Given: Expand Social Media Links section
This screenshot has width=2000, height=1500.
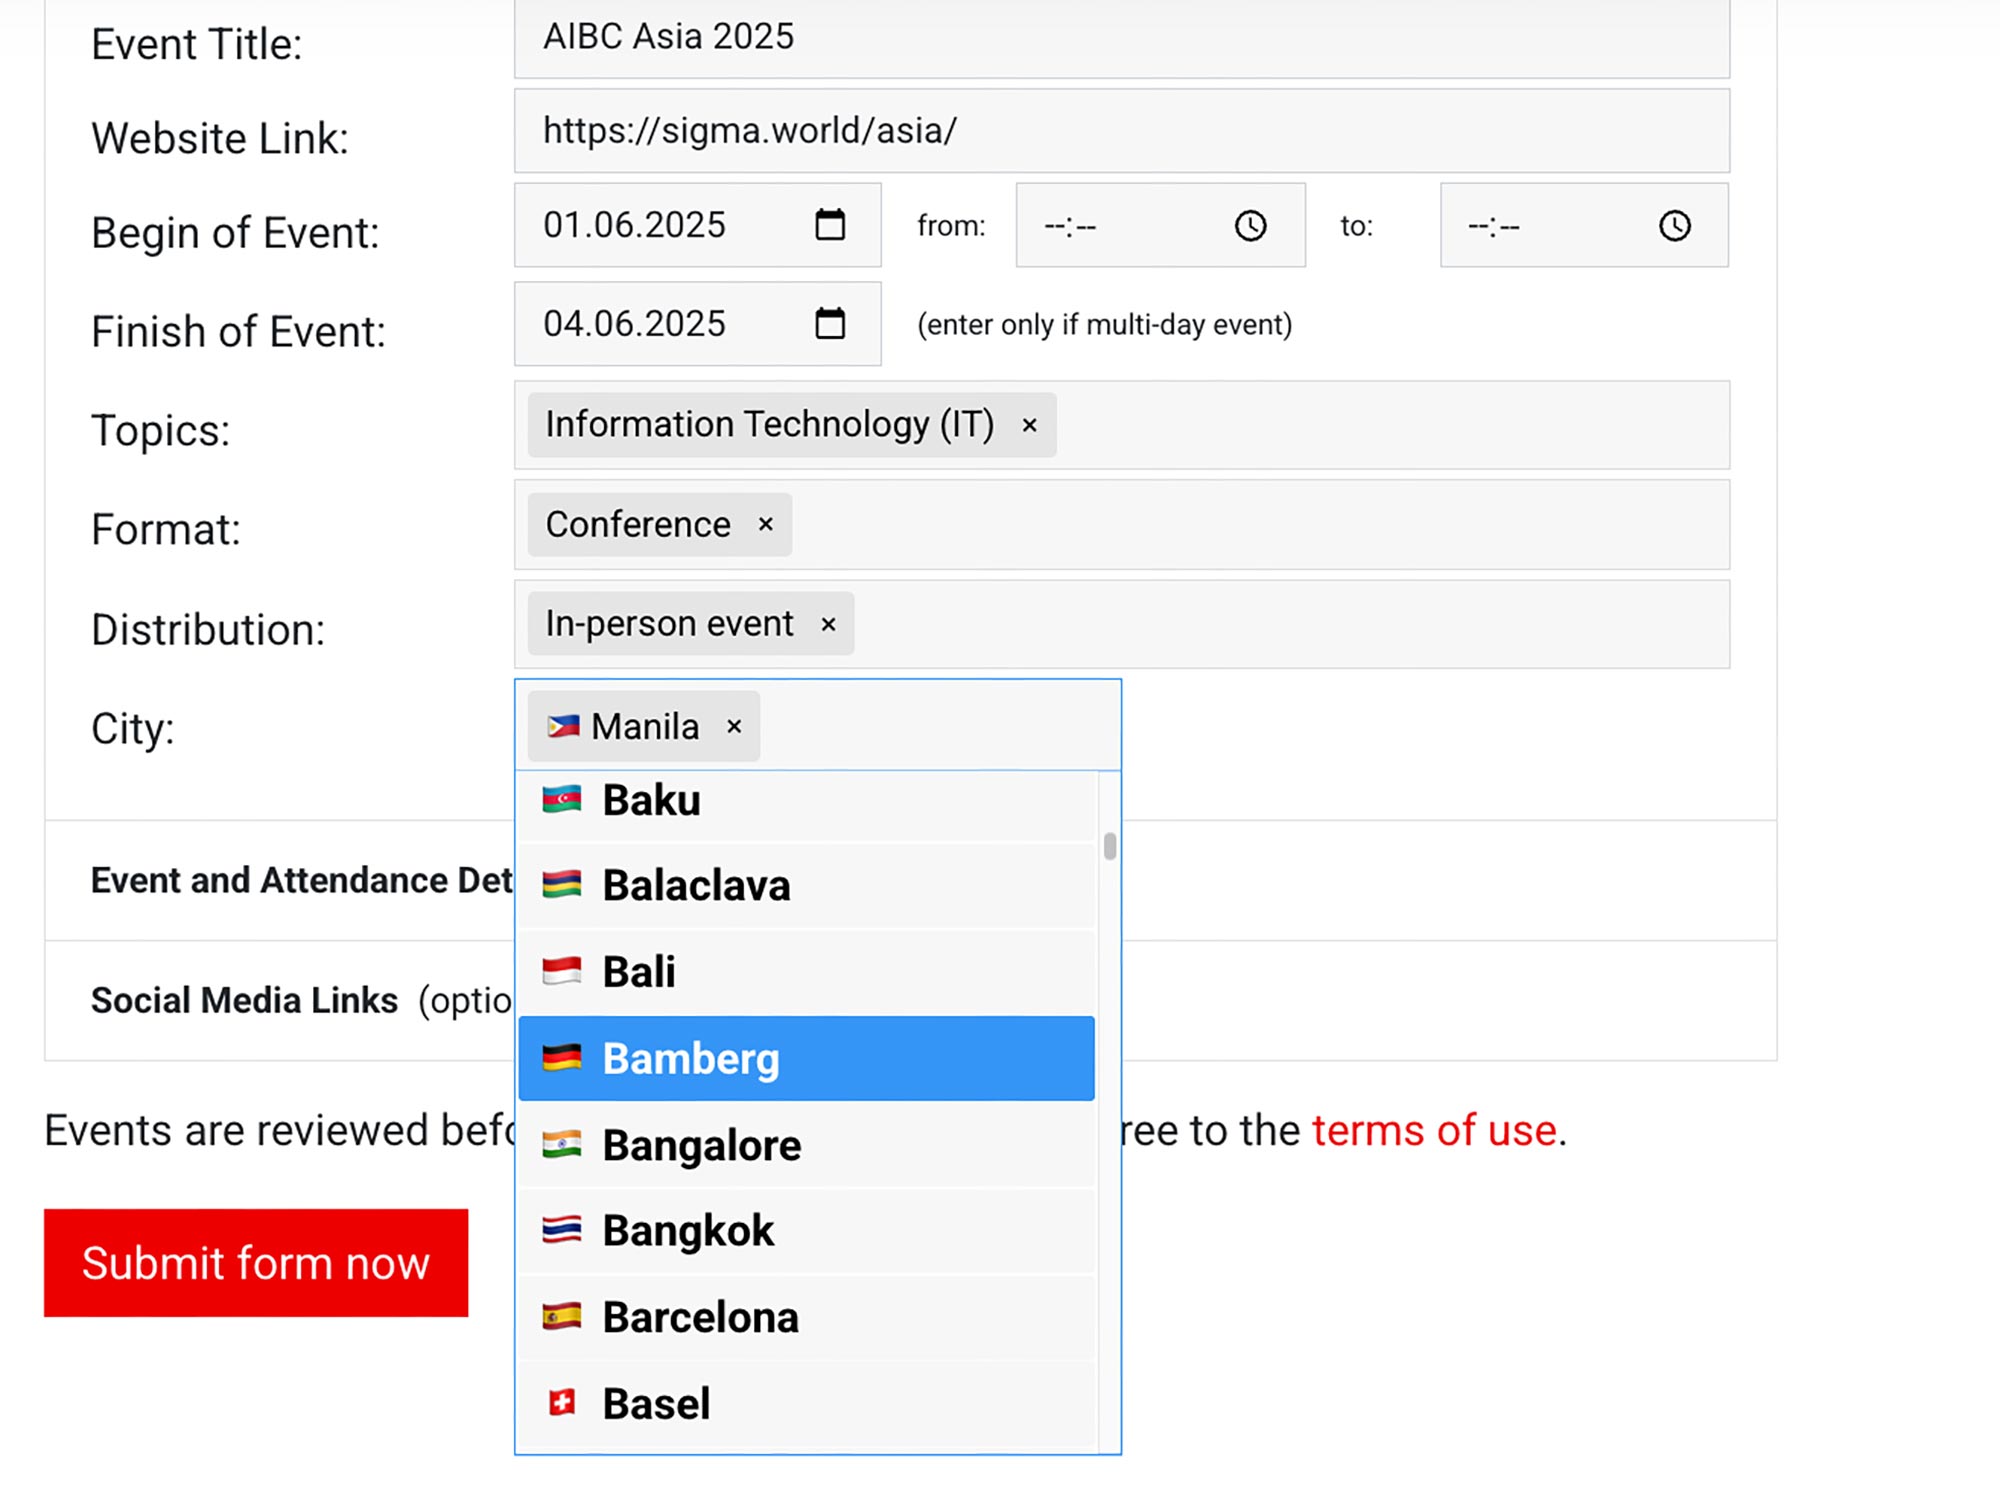Looking at the screenshot, I should [301, 1001].
